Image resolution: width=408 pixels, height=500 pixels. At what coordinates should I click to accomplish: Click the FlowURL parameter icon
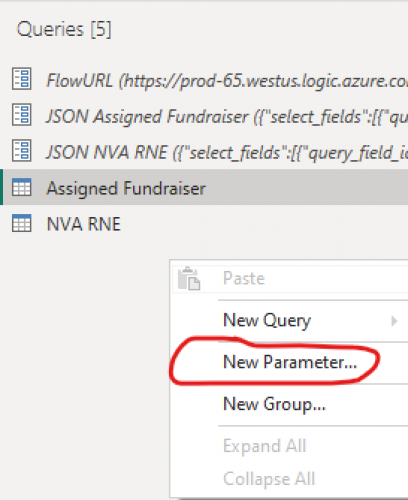click(x=22, y=79)
